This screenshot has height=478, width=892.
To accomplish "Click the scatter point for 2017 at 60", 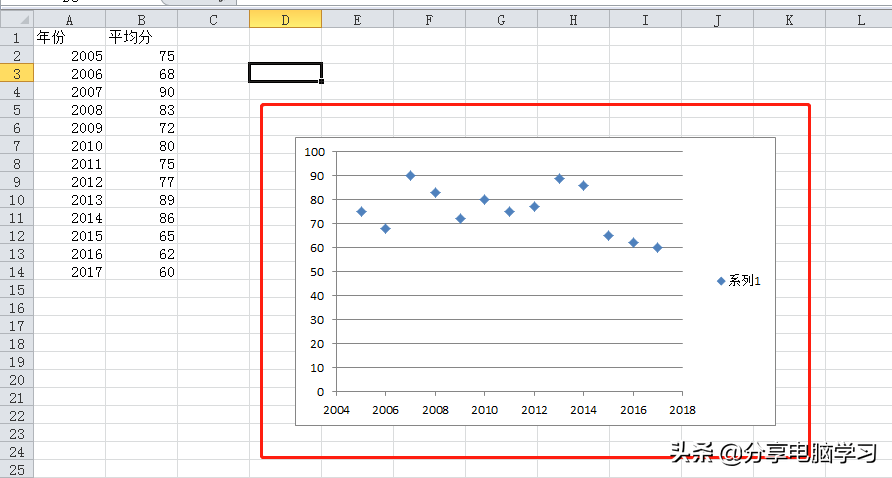I will [x=657, y=248].
